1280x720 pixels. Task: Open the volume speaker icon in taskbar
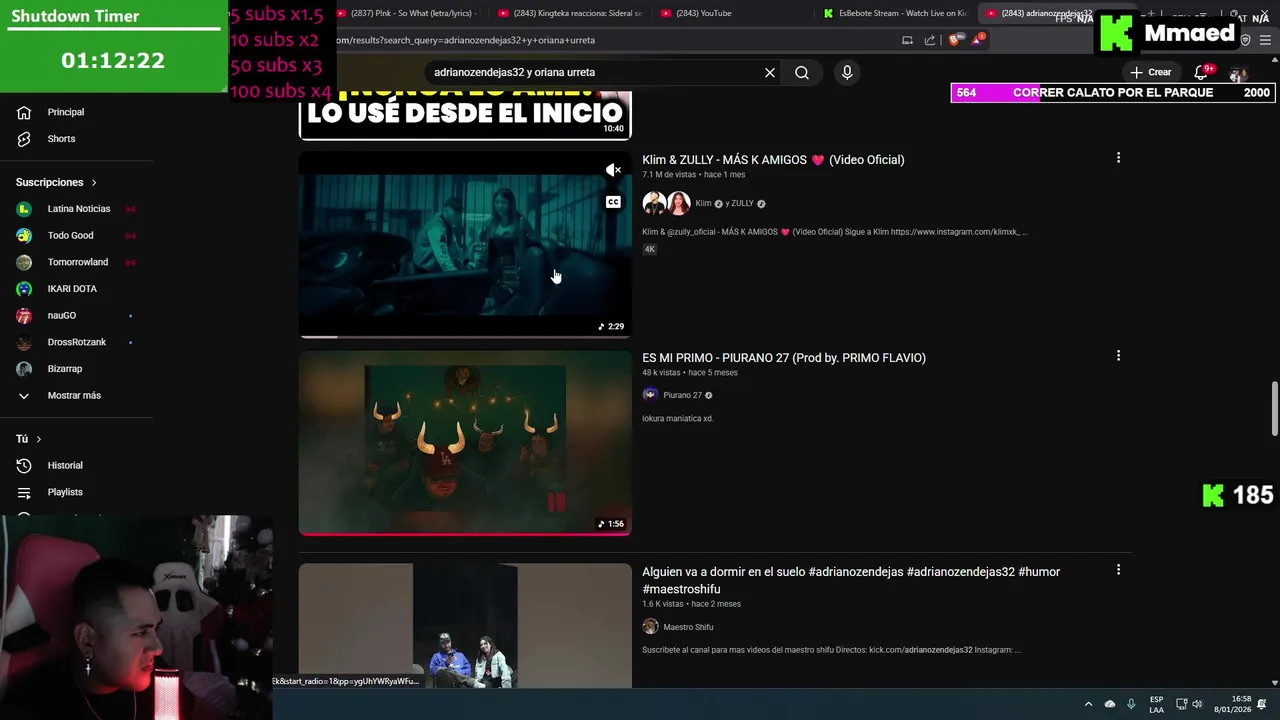(1197, 704)
